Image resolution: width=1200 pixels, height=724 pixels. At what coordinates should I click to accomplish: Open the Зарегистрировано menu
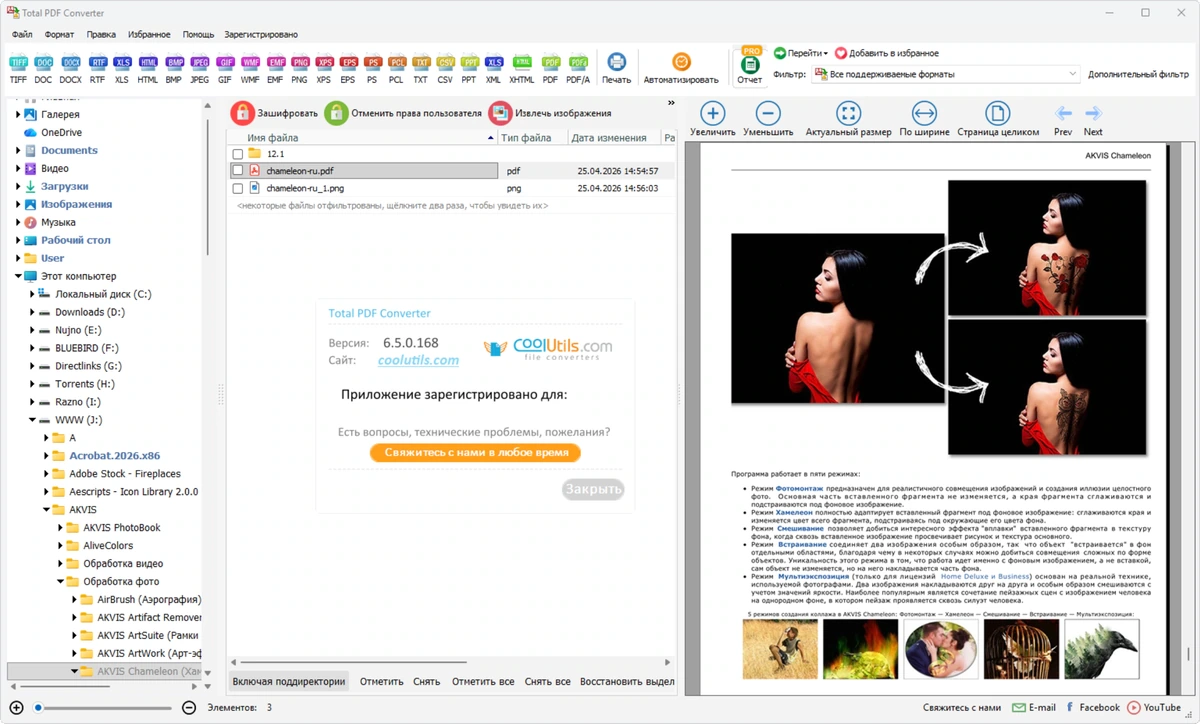(261, 34)
